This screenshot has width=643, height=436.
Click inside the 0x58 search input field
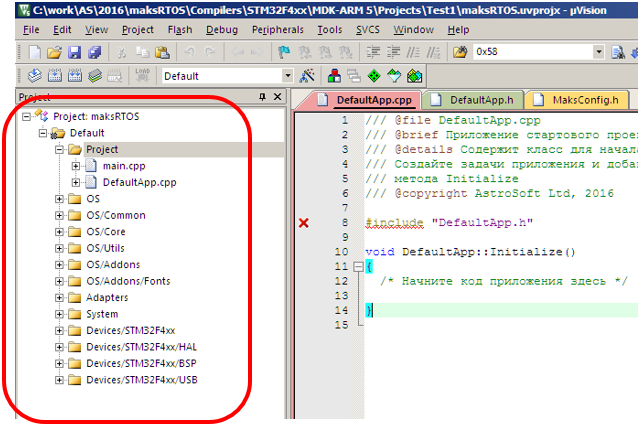click(534, 52)
